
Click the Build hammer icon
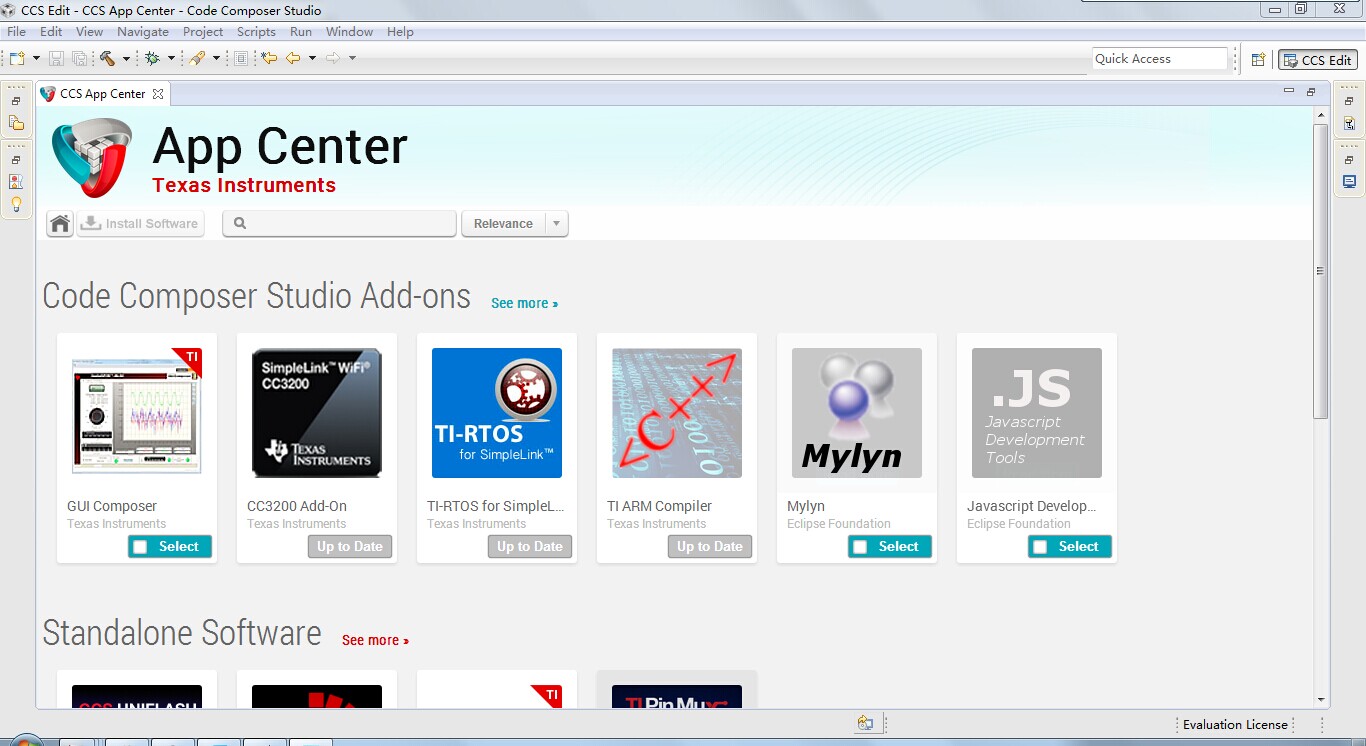tap(107, 58)
